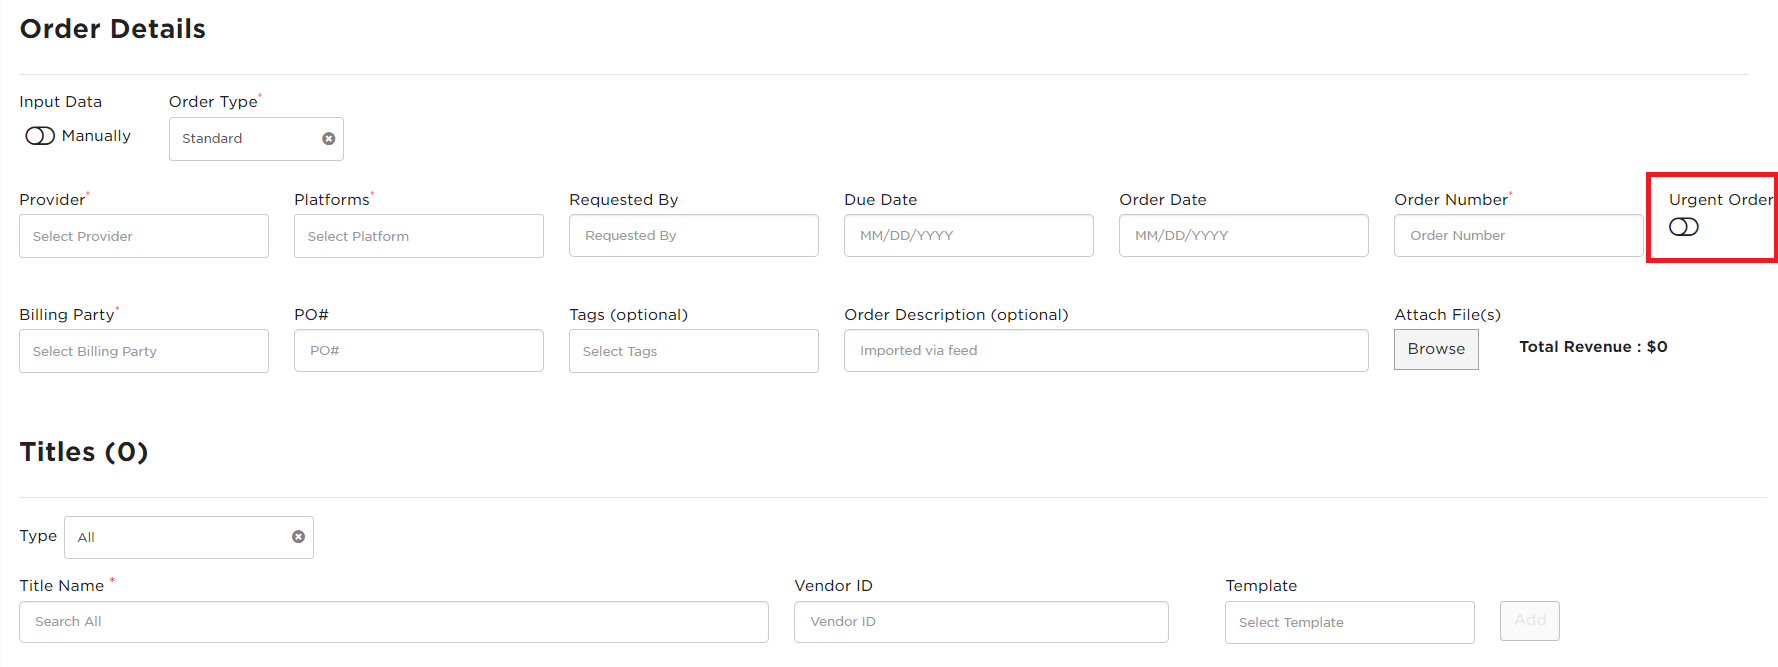
Task: Clear the All type filter
Action: [x=298, y=537]
